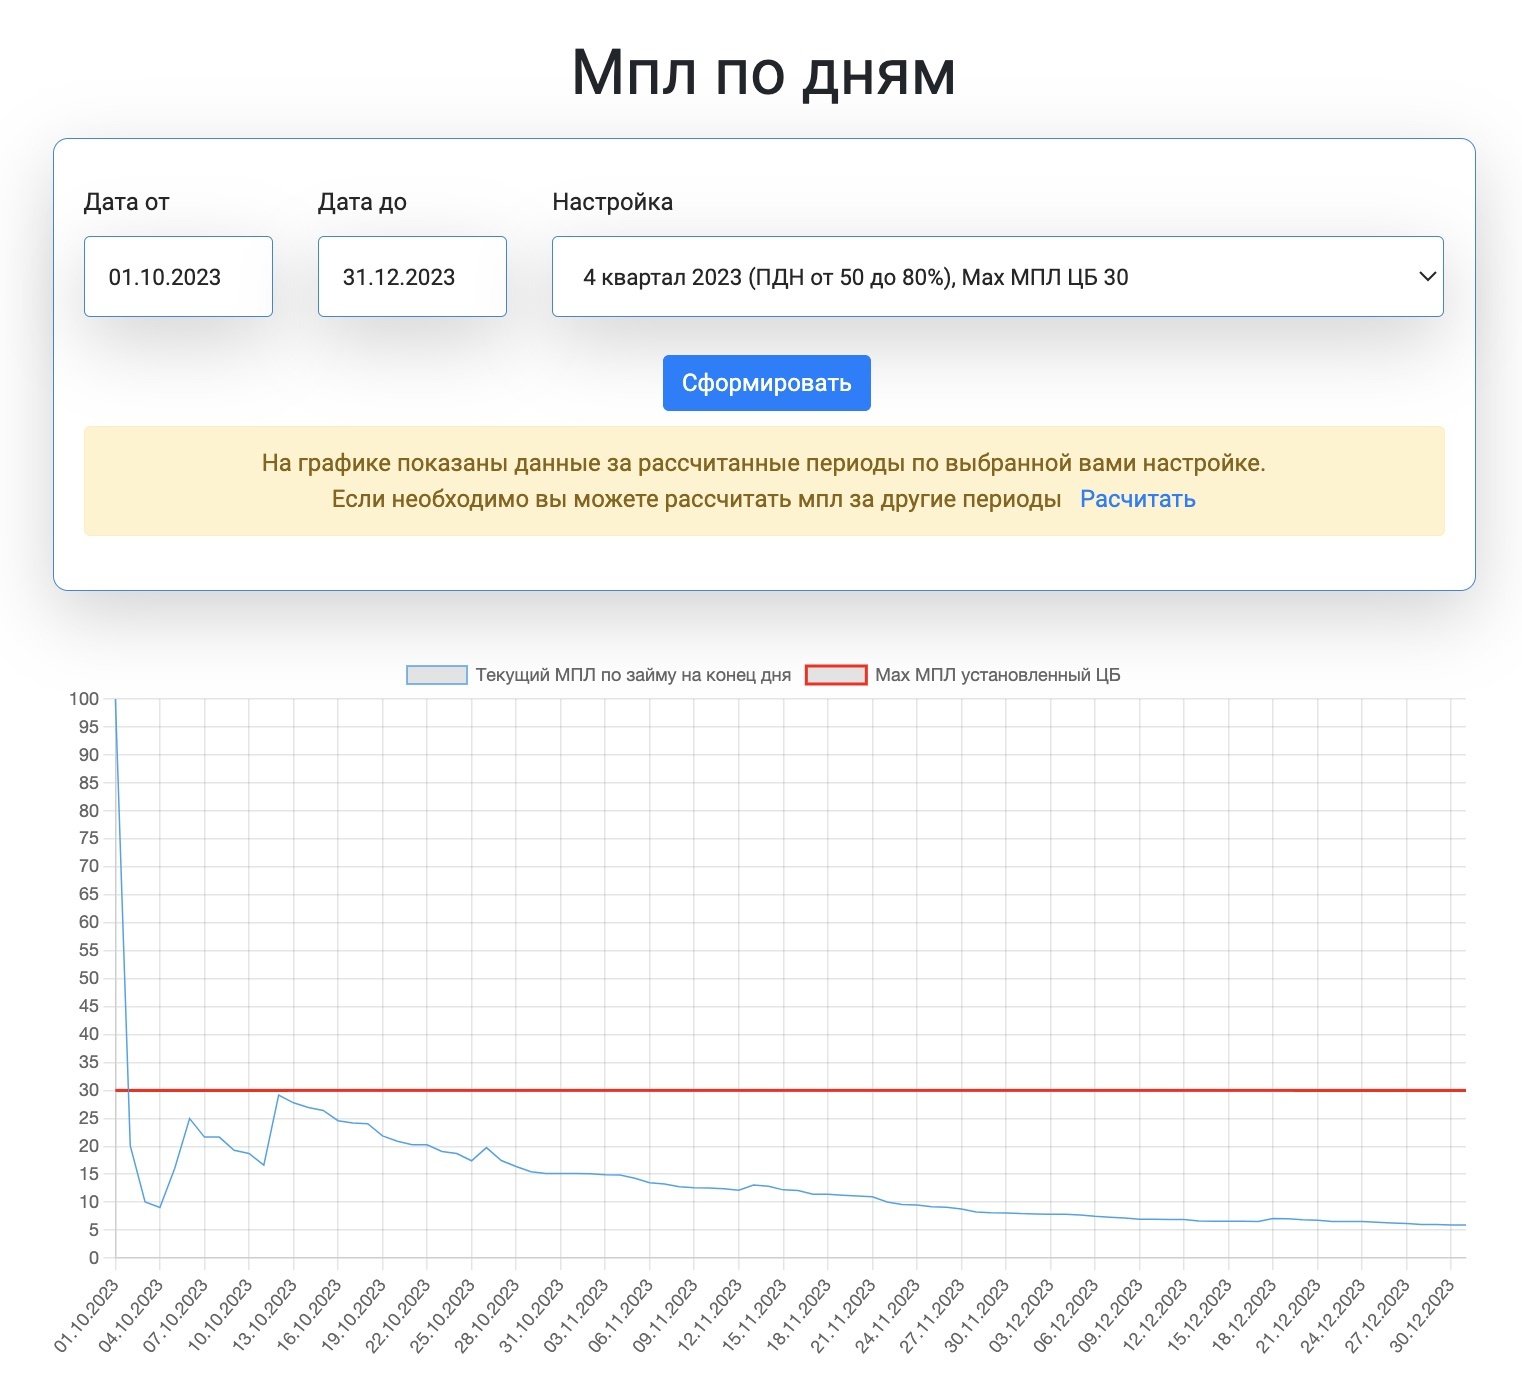
Task: Click the 'Сформировать' button
Action: click(x=767, y=383)
